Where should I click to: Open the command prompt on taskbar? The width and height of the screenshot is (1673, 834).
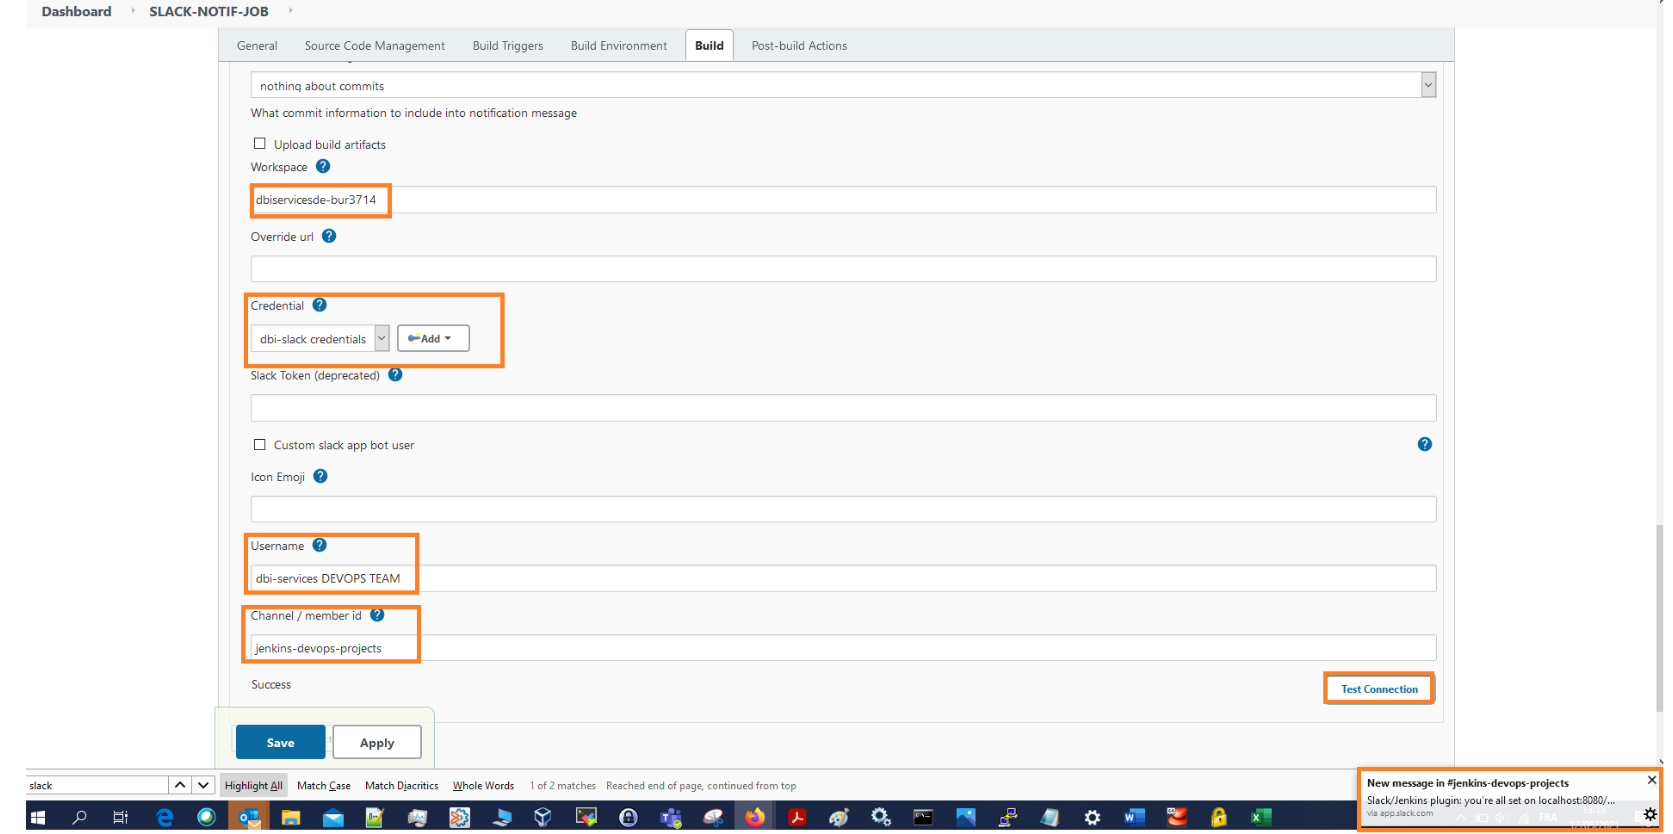(x=923, y=817)
